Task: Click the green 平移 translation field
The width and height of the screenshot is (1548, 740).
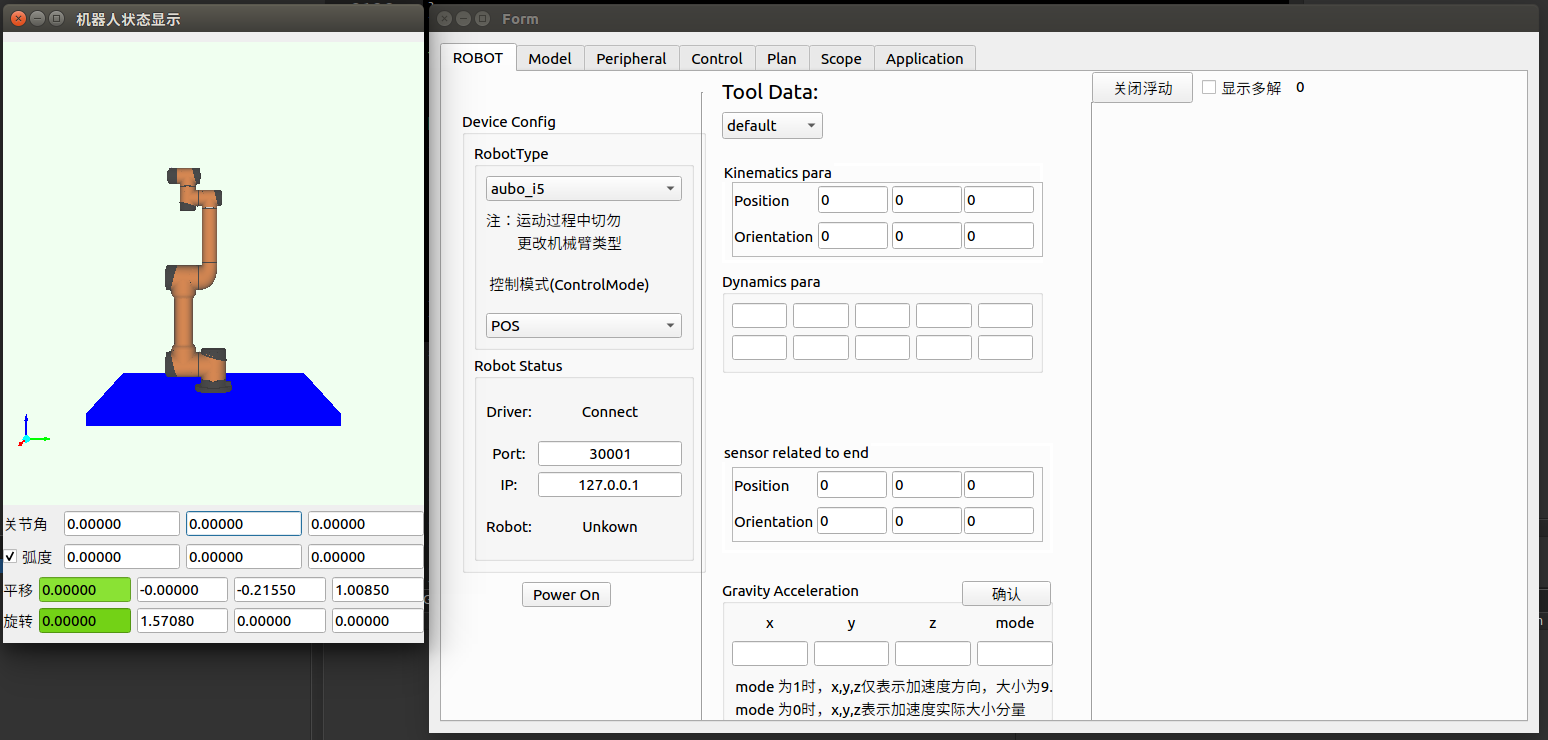Action: tap(85, 590)
